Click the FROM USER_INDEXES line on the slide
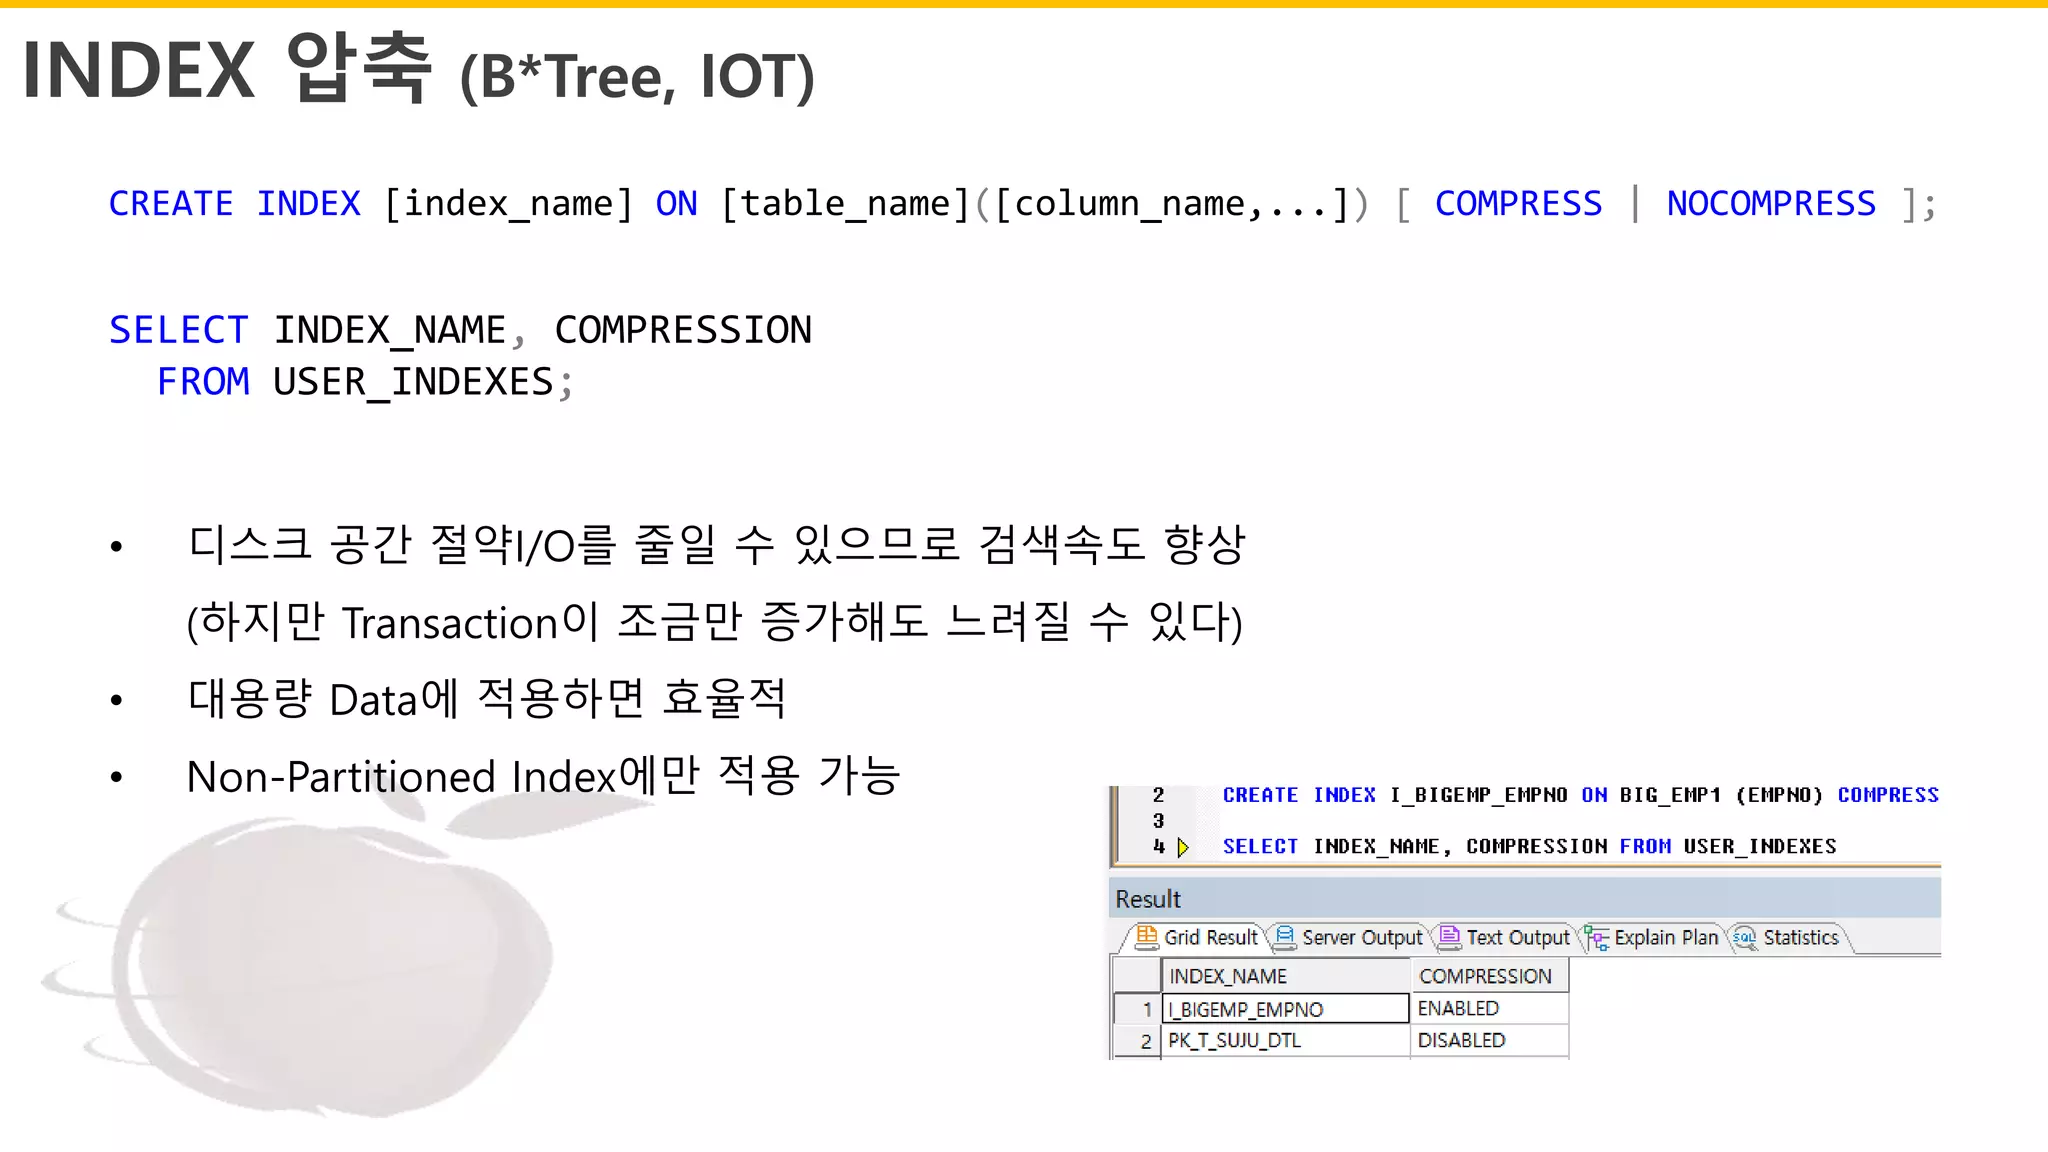 pyautogui.click(x=365, y=382)
